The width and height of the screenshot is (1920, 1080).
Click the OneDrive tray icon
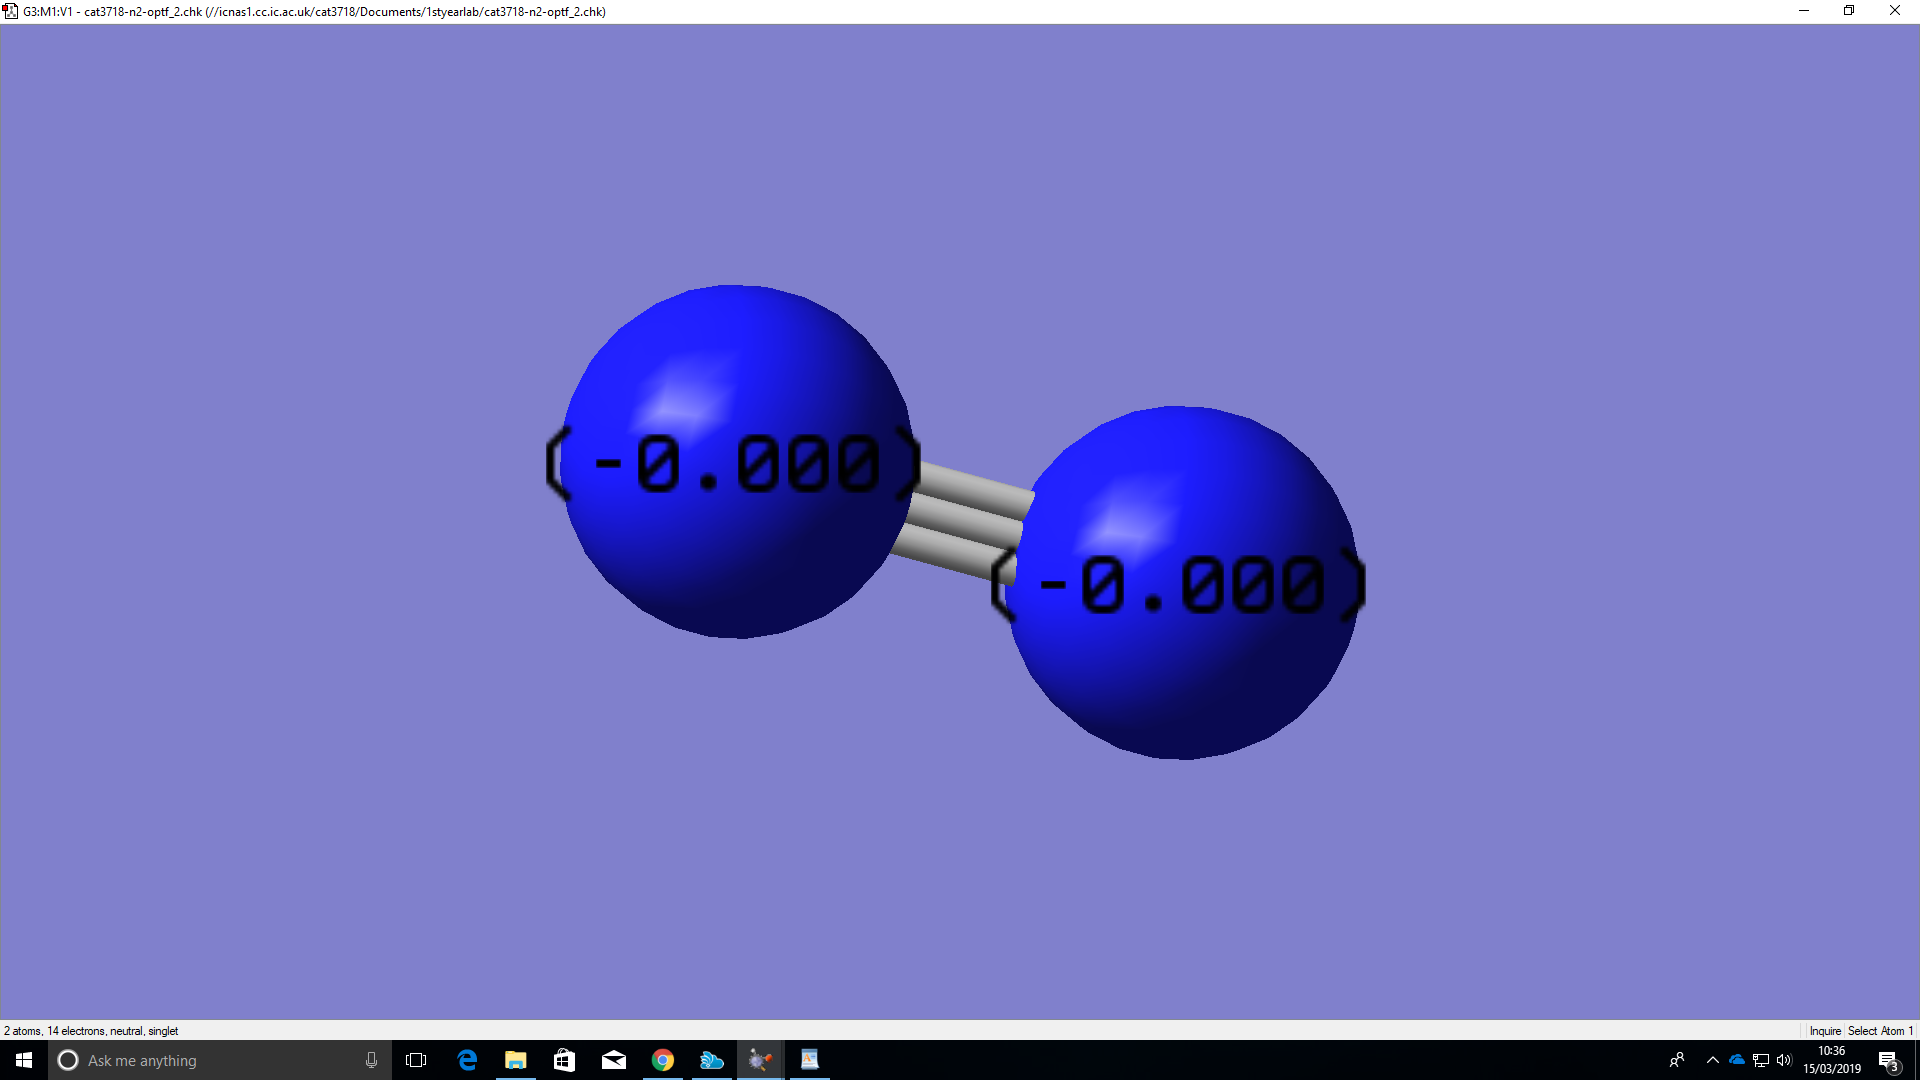1737,1060
